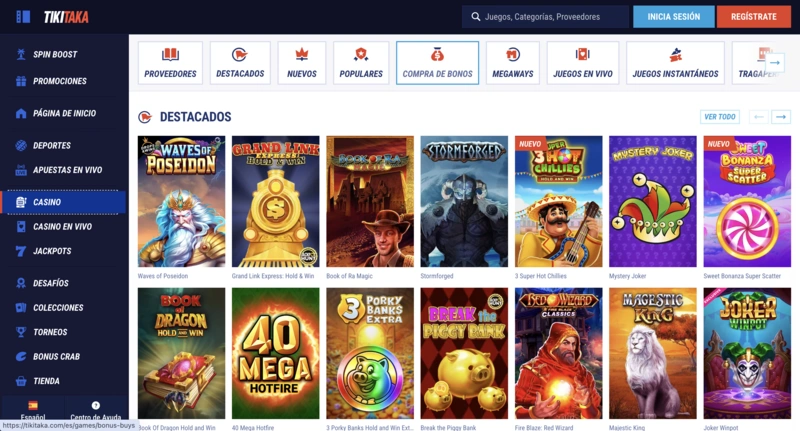Viewport: 800px width, 431px height.
Task: Open Torneos trophy icon
Action: [21, 332]
